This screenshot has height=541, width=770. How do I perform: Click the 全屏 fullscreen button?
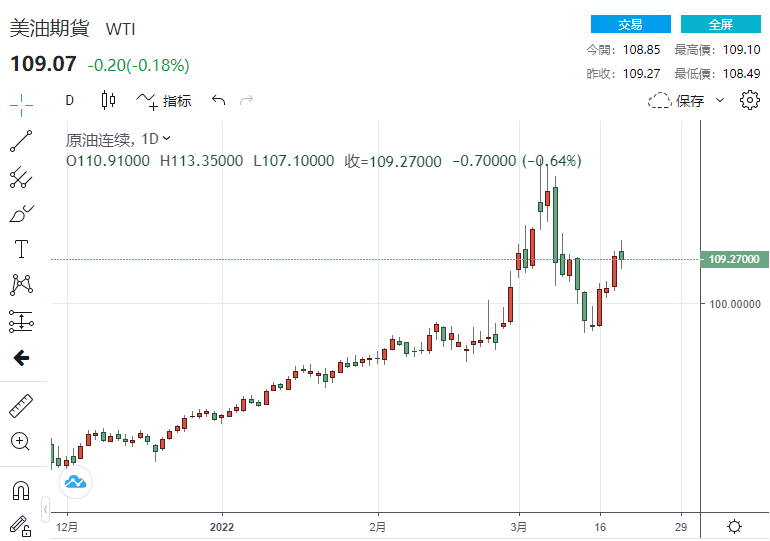720,24
